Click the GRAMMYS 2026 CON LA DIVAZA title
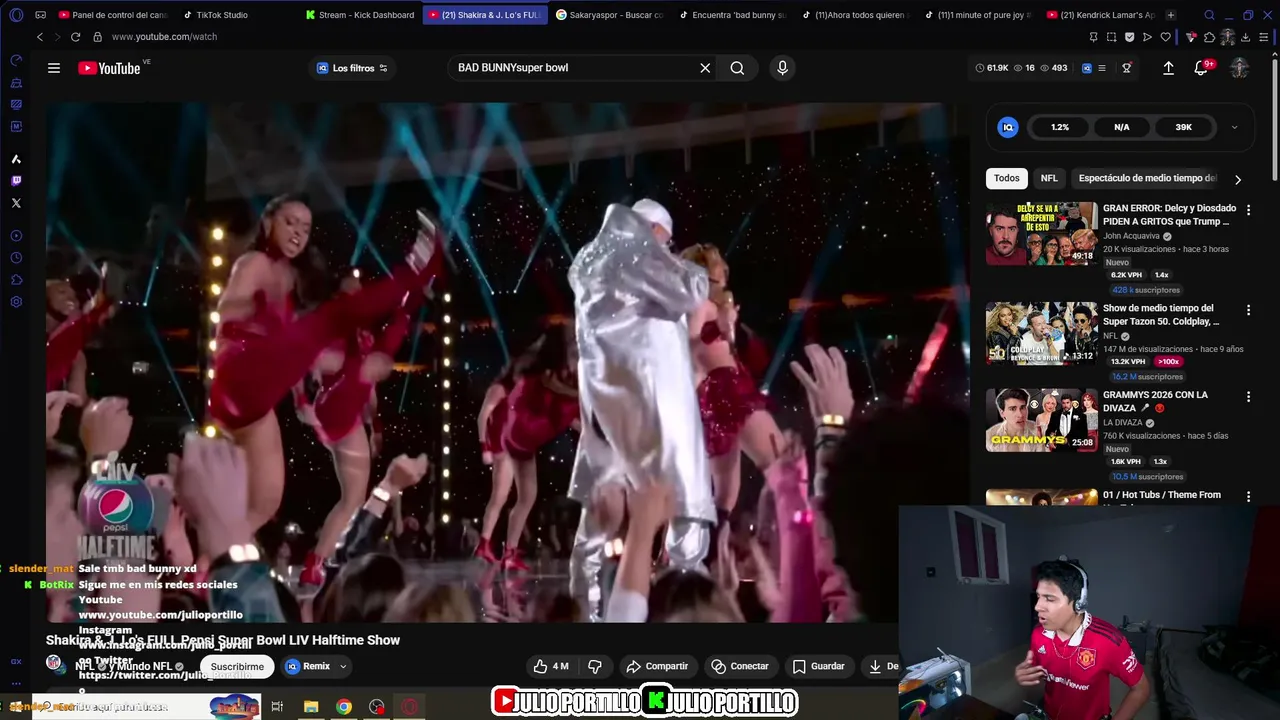This screenshot has width=1280, height=720. [1155, 401]
